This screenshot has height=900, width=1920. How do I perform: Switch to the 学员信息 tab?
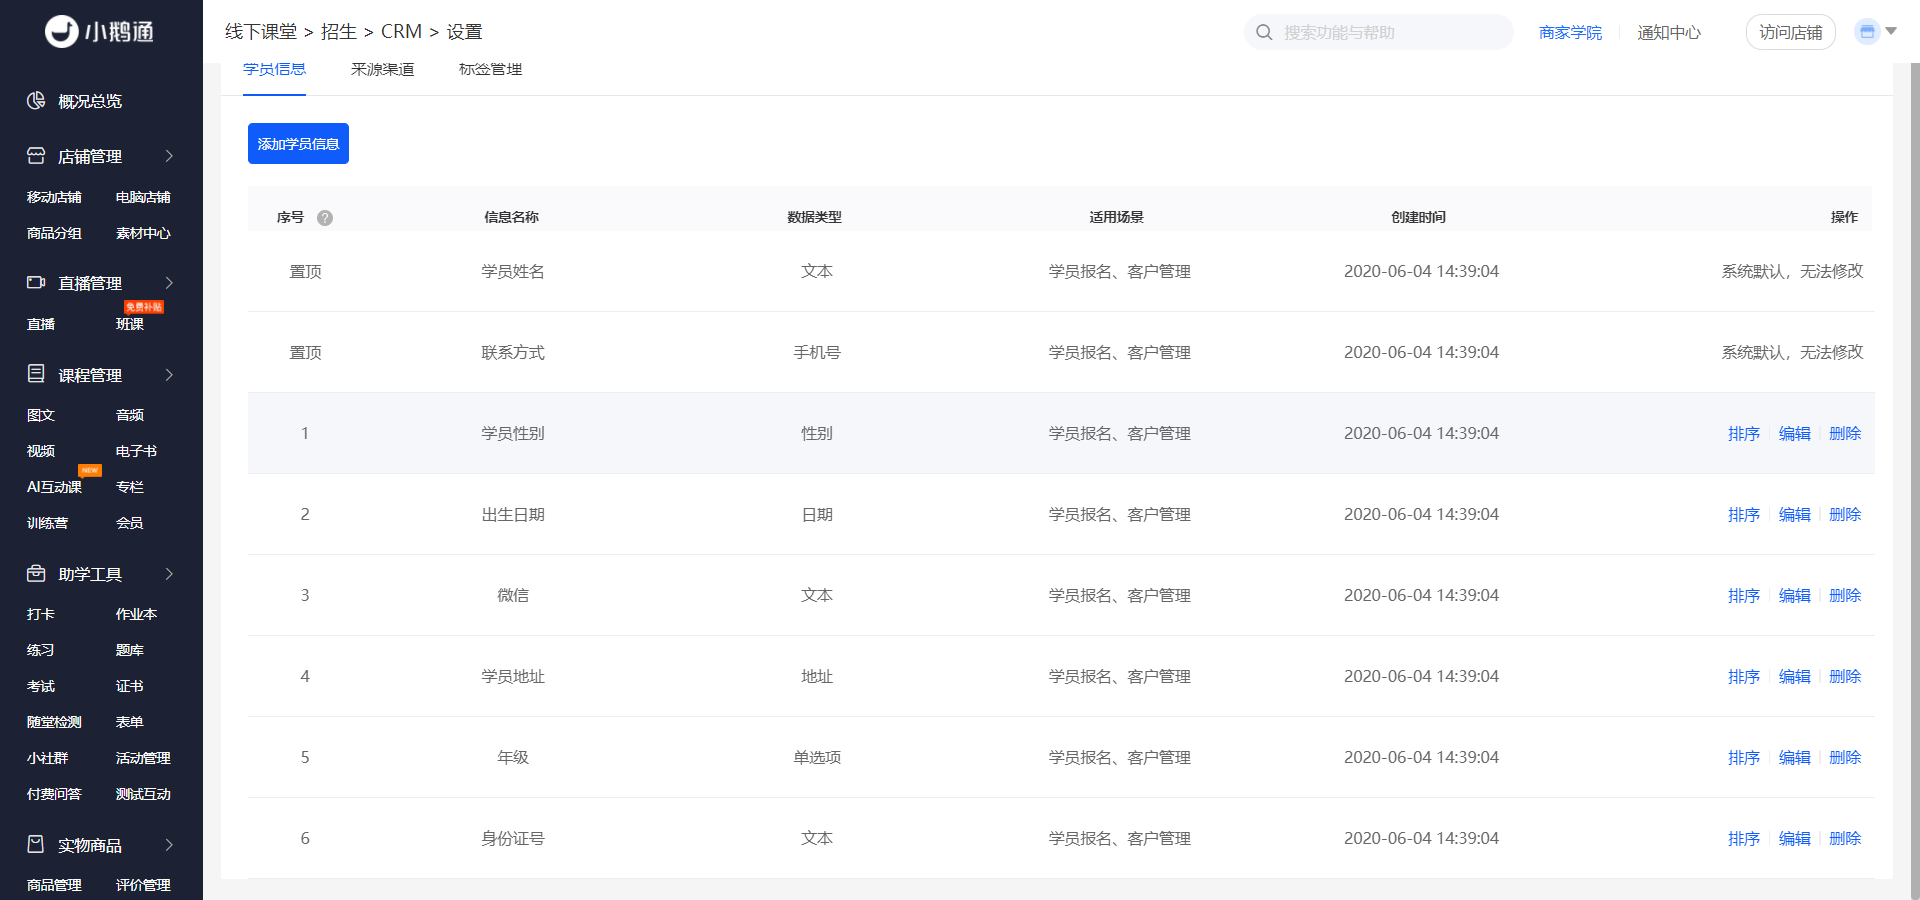(x=274, y=69)
